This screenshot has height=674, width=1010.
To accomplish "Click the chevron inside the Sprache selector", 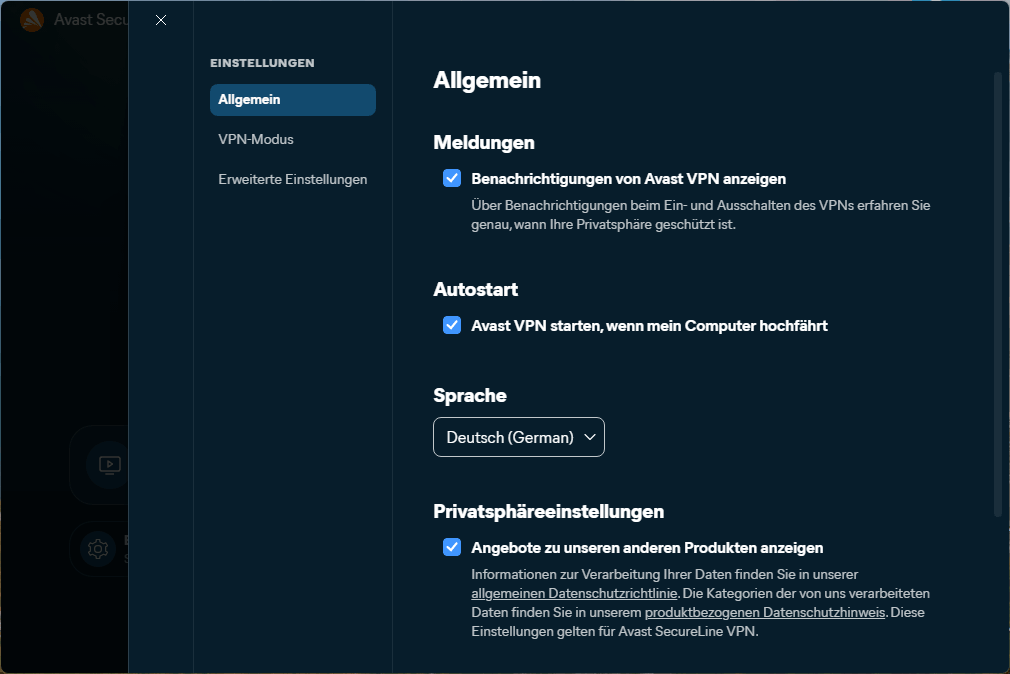I will [x=590, y=436].
